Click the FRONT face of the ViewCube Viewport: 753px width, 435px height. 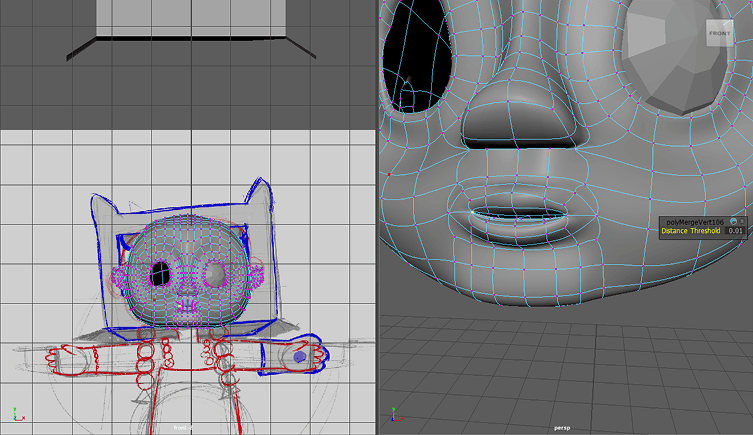[x=719, y=33]
